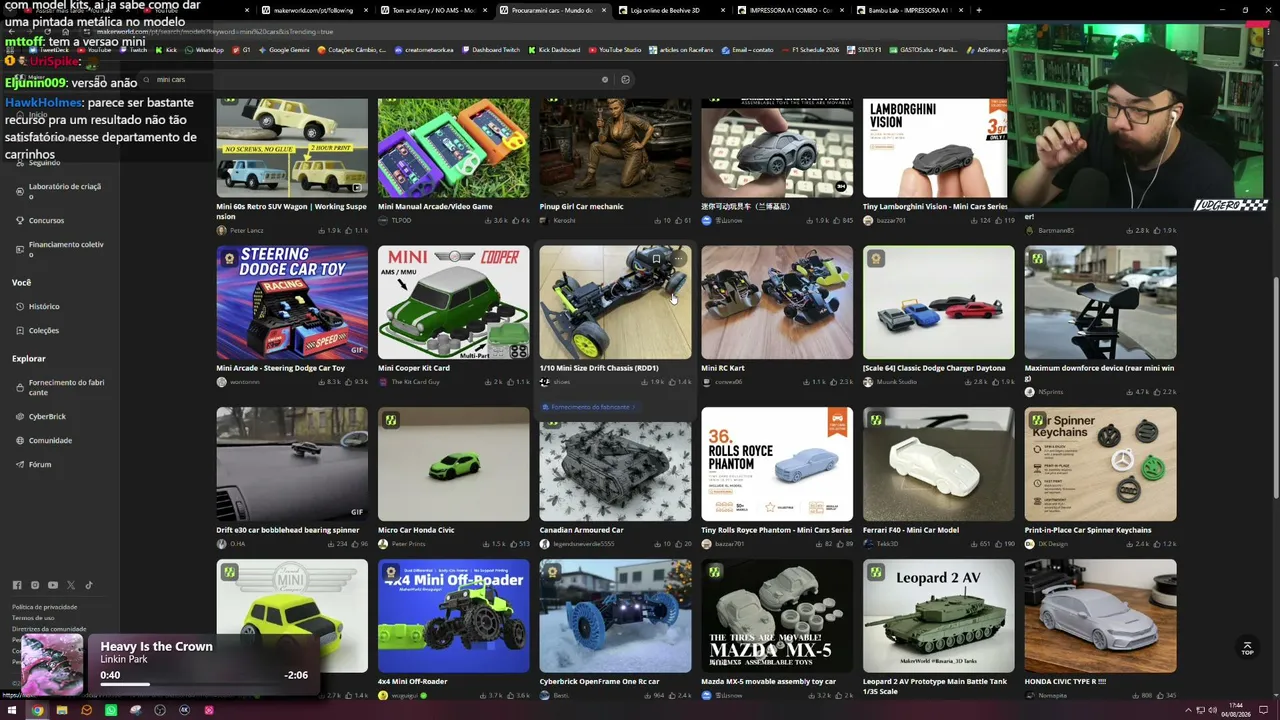Screen dimensions: 1280x720
Task: Open the Dashboard Twitch bookmark
Action: 490,49
